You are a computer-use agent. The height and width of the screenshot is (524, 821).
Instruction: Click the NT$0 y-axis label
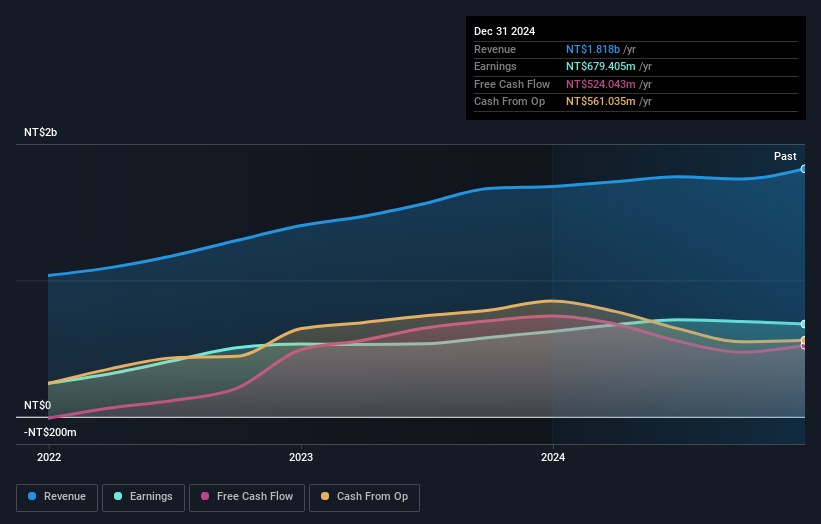click(x=38, y=406)
